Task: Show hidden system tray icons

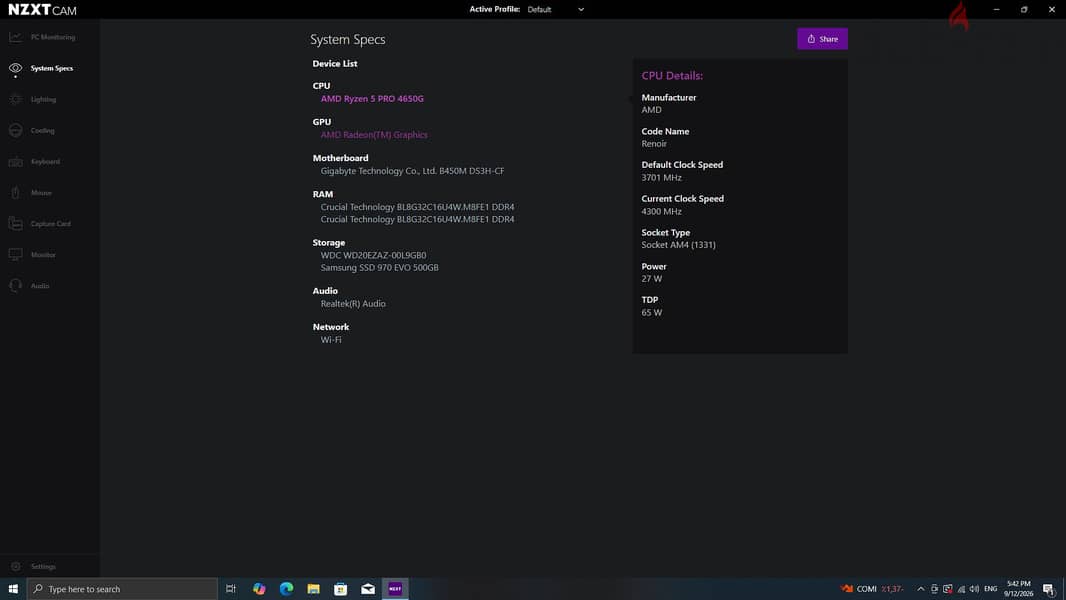Action: point(921,588)
